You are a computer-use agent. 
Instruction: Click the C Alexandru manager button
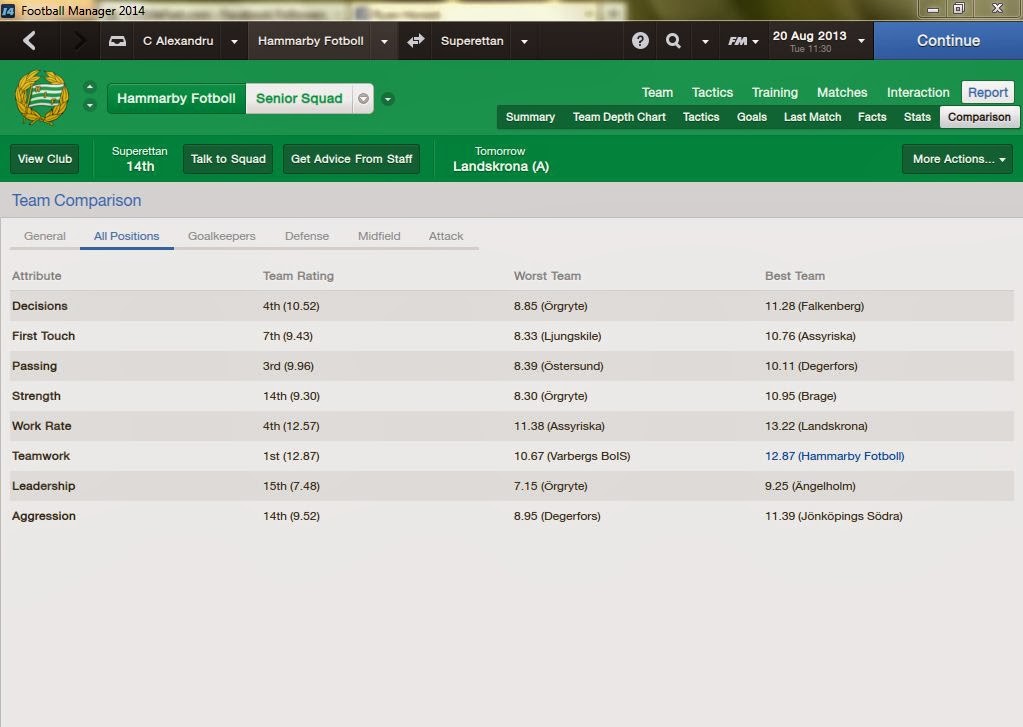tap(178, 41)
